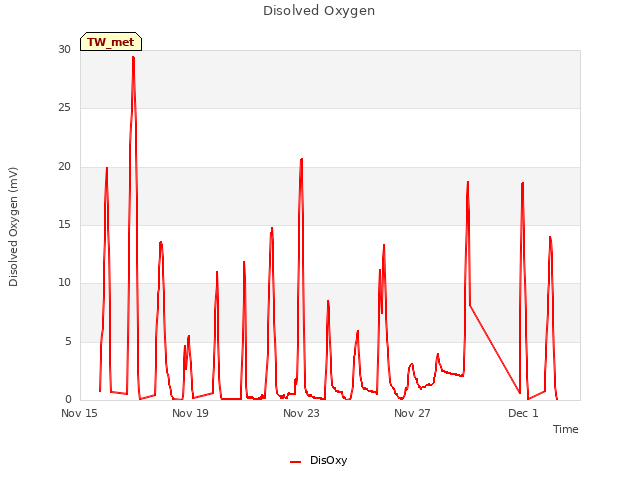640x480 pixels.
Task: Click the 'Disolved Oxygen (mV)' y-axis label
Action: click(x=13, y=227)
